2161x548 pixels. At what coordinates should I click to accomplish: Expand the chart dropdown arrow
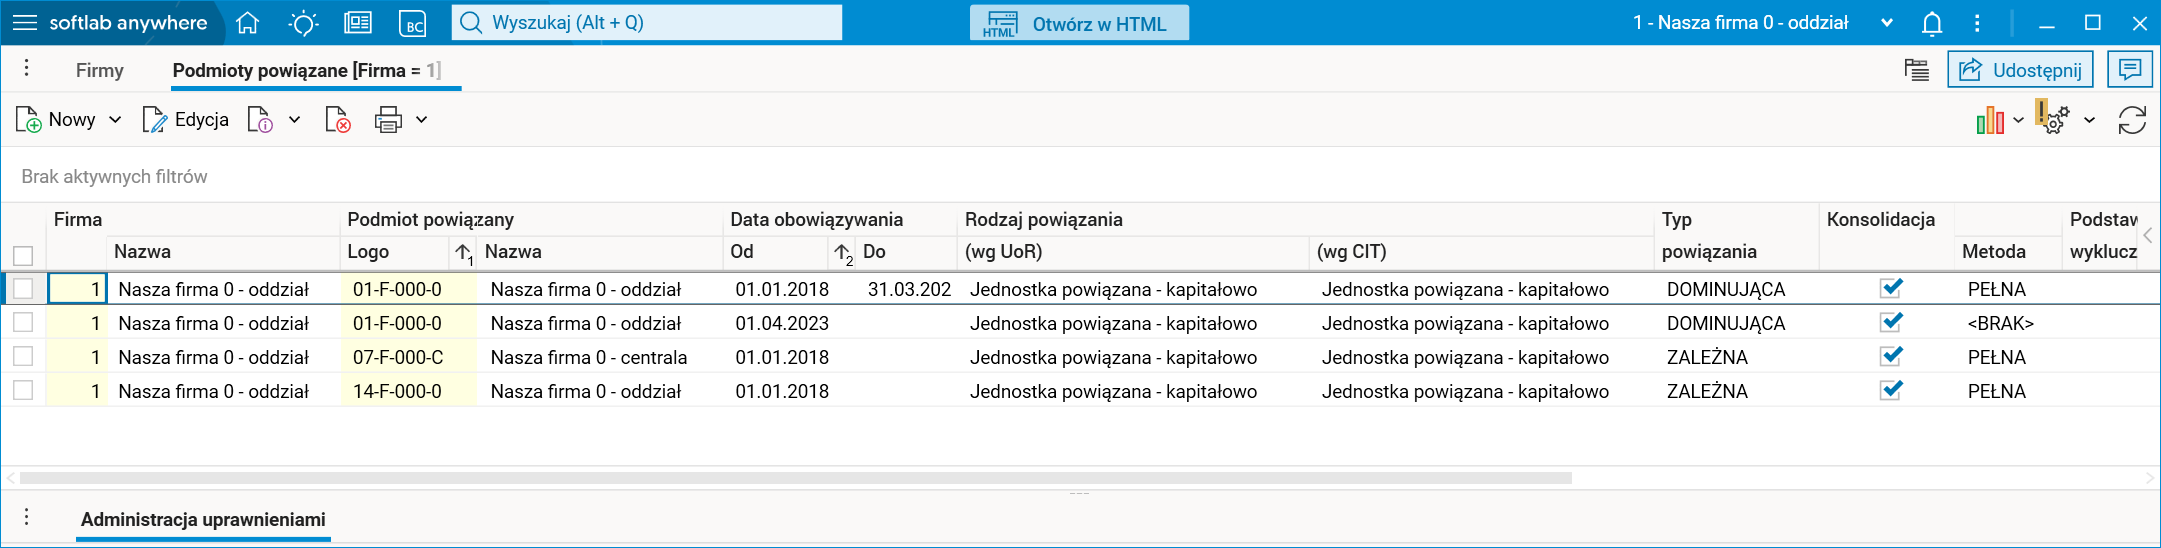coord(2018,120)
